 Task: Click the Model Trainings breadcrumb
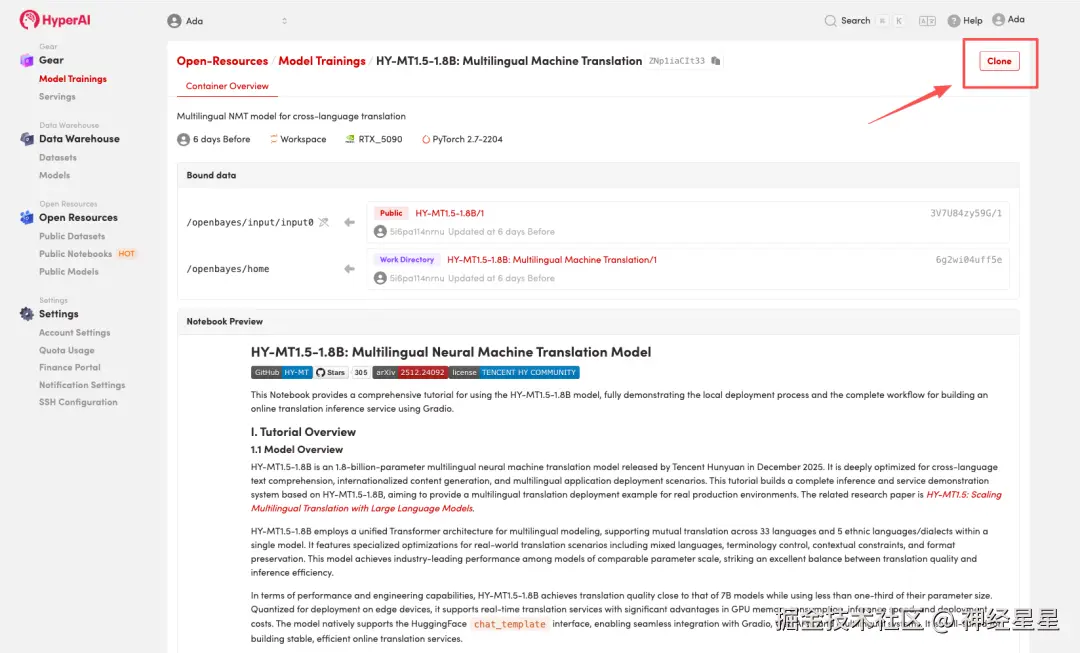pos(322,61)
